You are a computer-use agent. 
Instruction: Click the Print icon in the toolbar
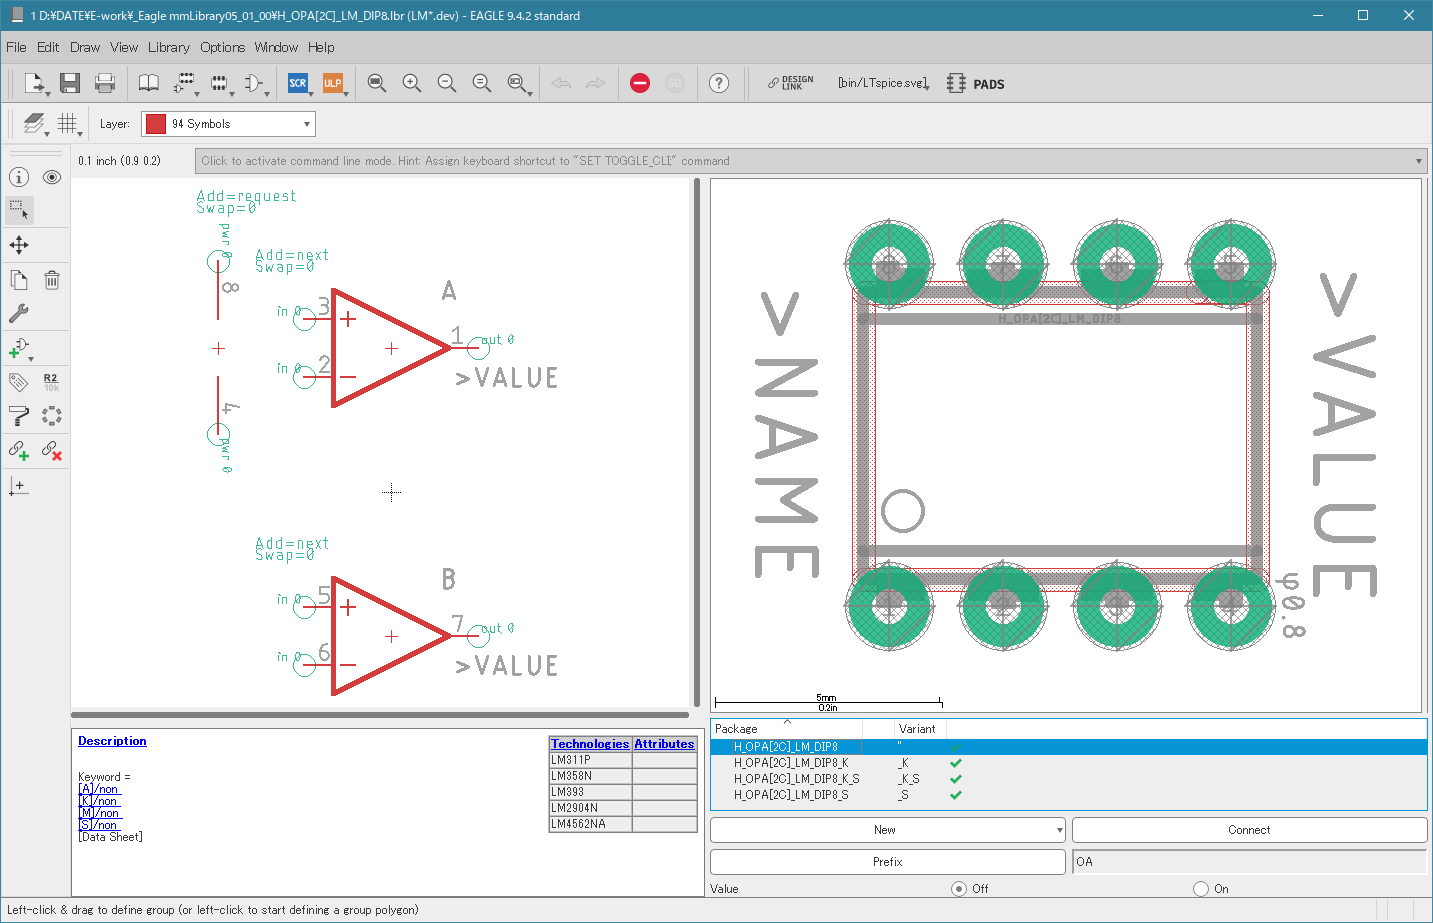104,83
